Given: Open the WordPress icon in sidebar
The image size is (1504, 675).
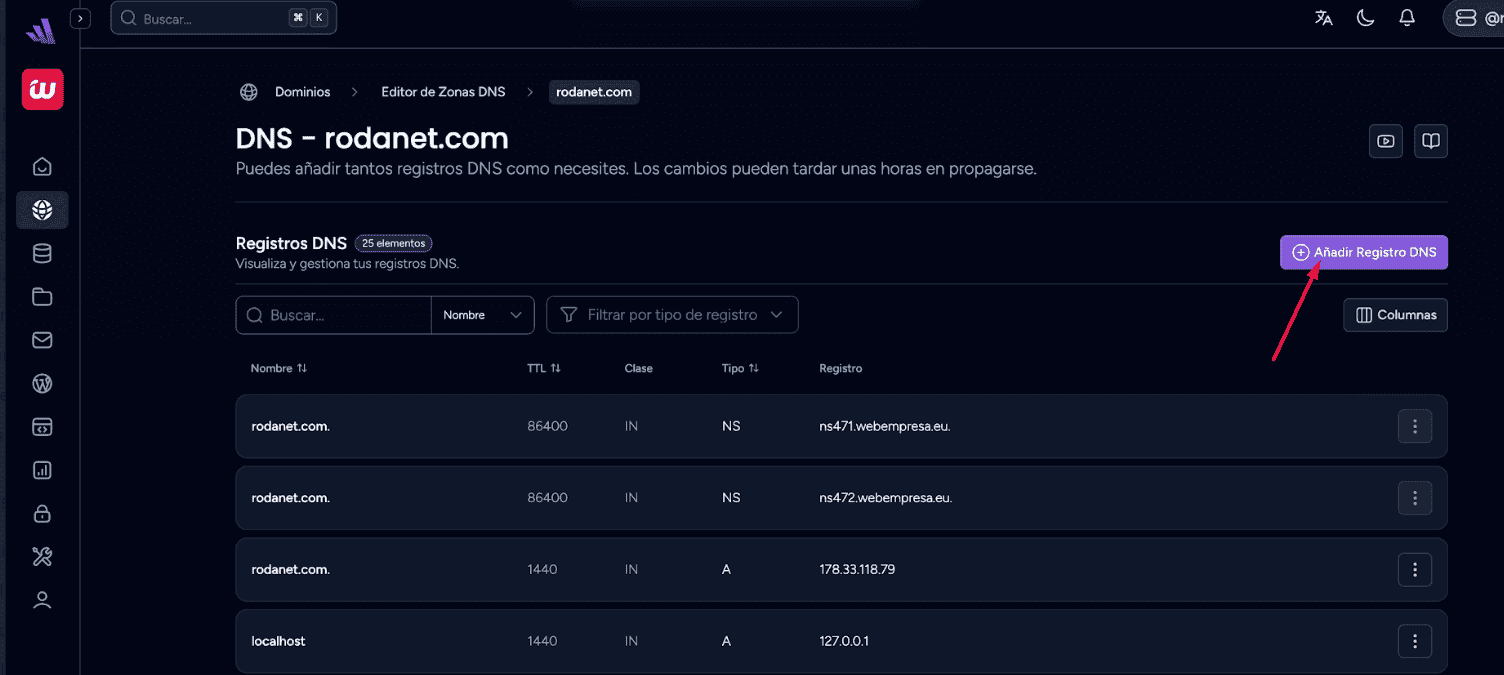Looking at the screenshot, I should click(42, 384).
